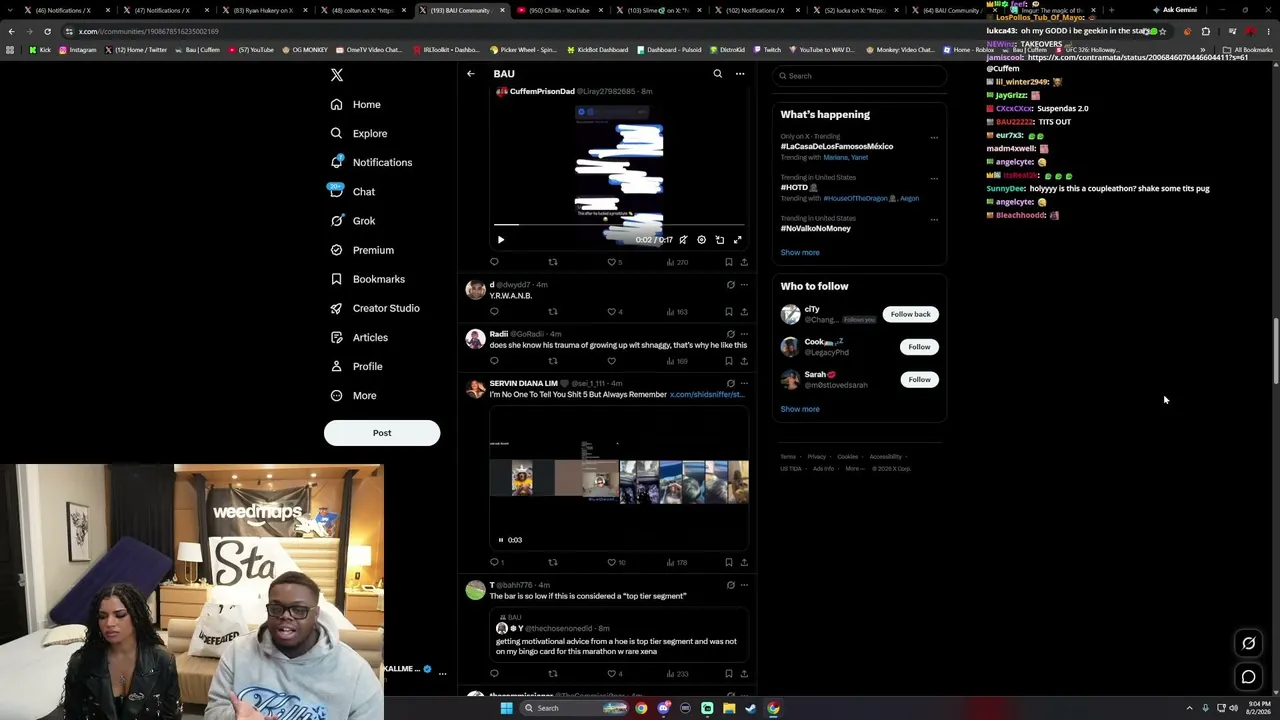Open the quoted post by thechosenonedid
This screenshot has height=720, width=1280.
(619, 634)
